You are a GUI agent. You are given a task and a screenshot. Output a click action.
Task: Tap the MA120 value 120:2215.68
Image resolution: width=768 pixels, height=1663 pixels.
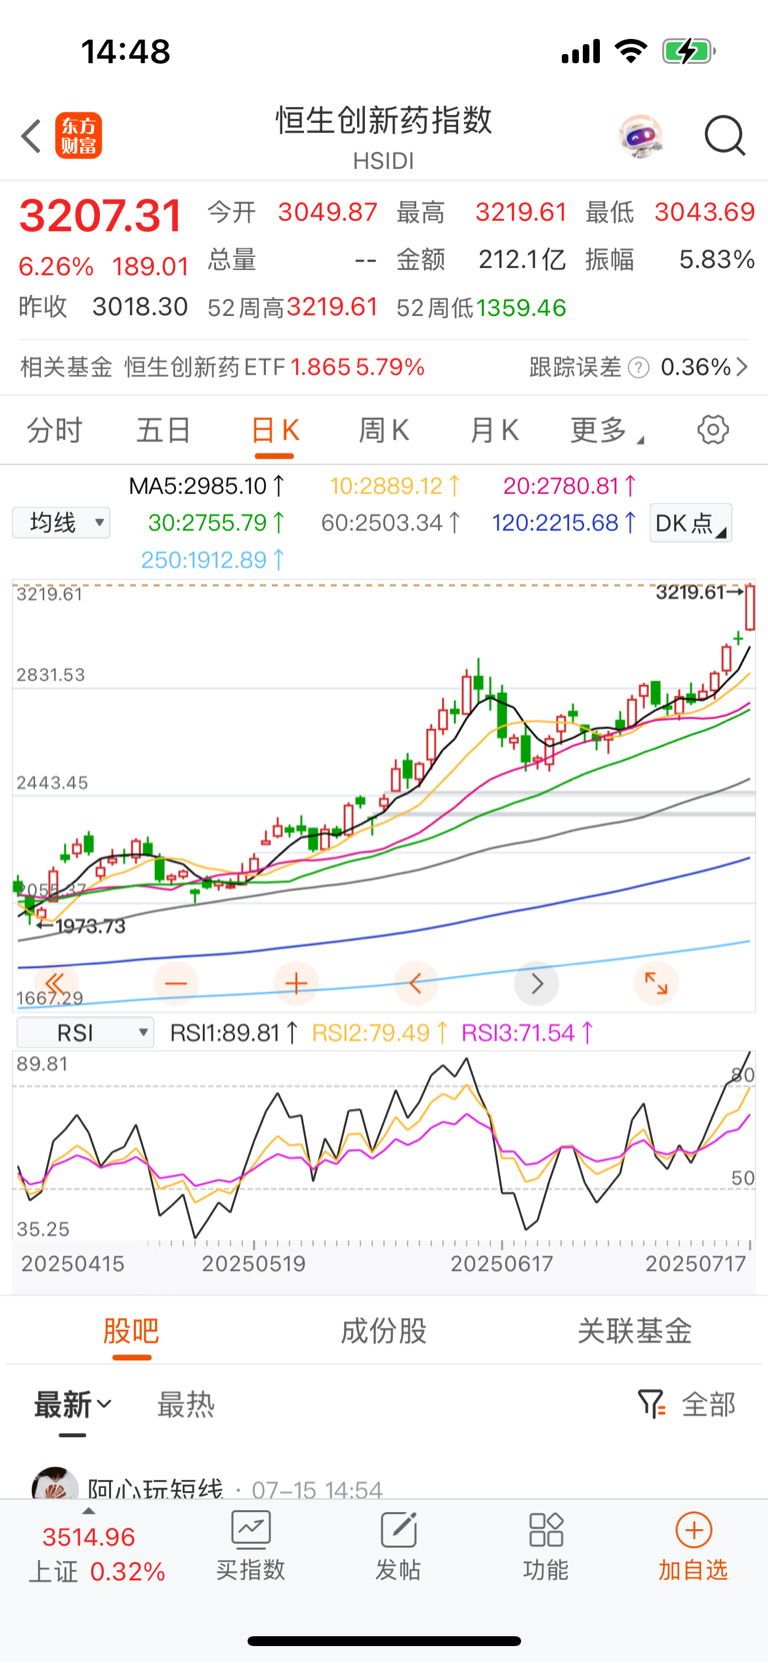click(x=565, y=523)
